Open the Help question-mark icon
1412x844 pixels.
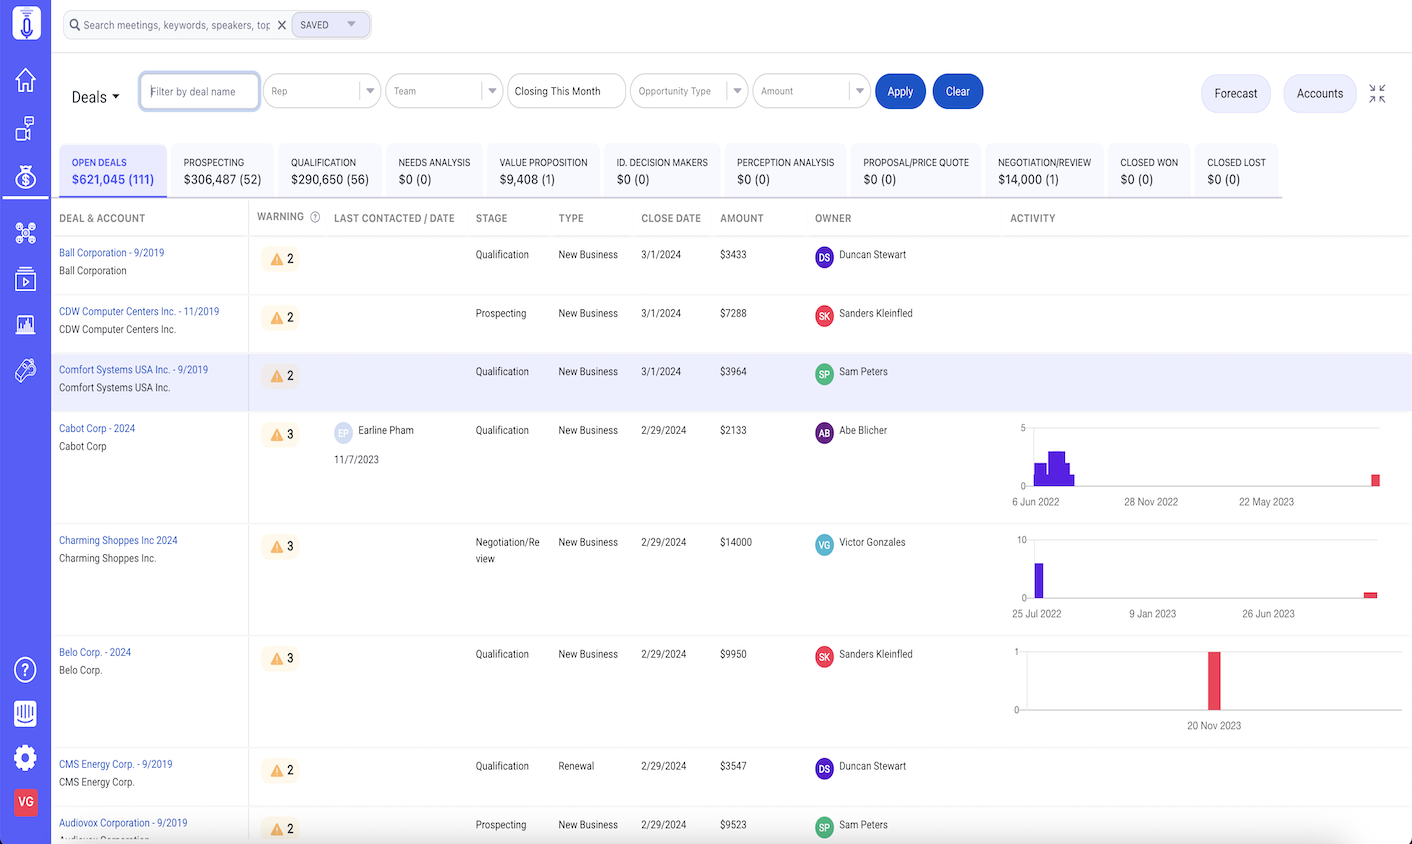tap(25, 669)
